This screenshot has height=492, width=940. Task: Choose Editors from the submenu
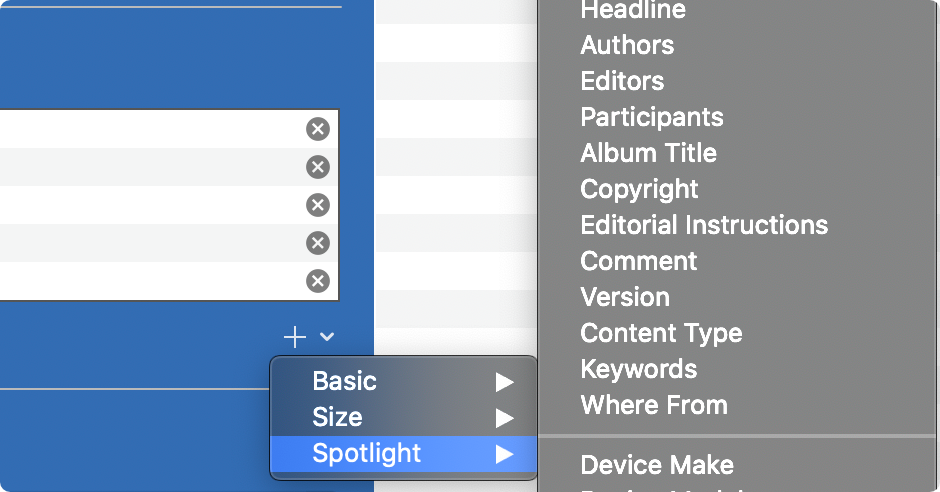[622, 81]
